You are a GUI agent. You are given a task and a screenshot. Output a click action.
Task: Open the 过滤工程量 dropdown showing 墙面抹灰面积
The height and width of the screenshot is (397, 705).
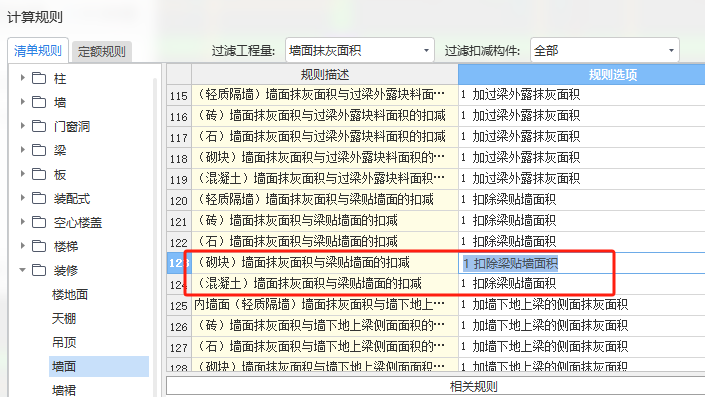[360, 50]
